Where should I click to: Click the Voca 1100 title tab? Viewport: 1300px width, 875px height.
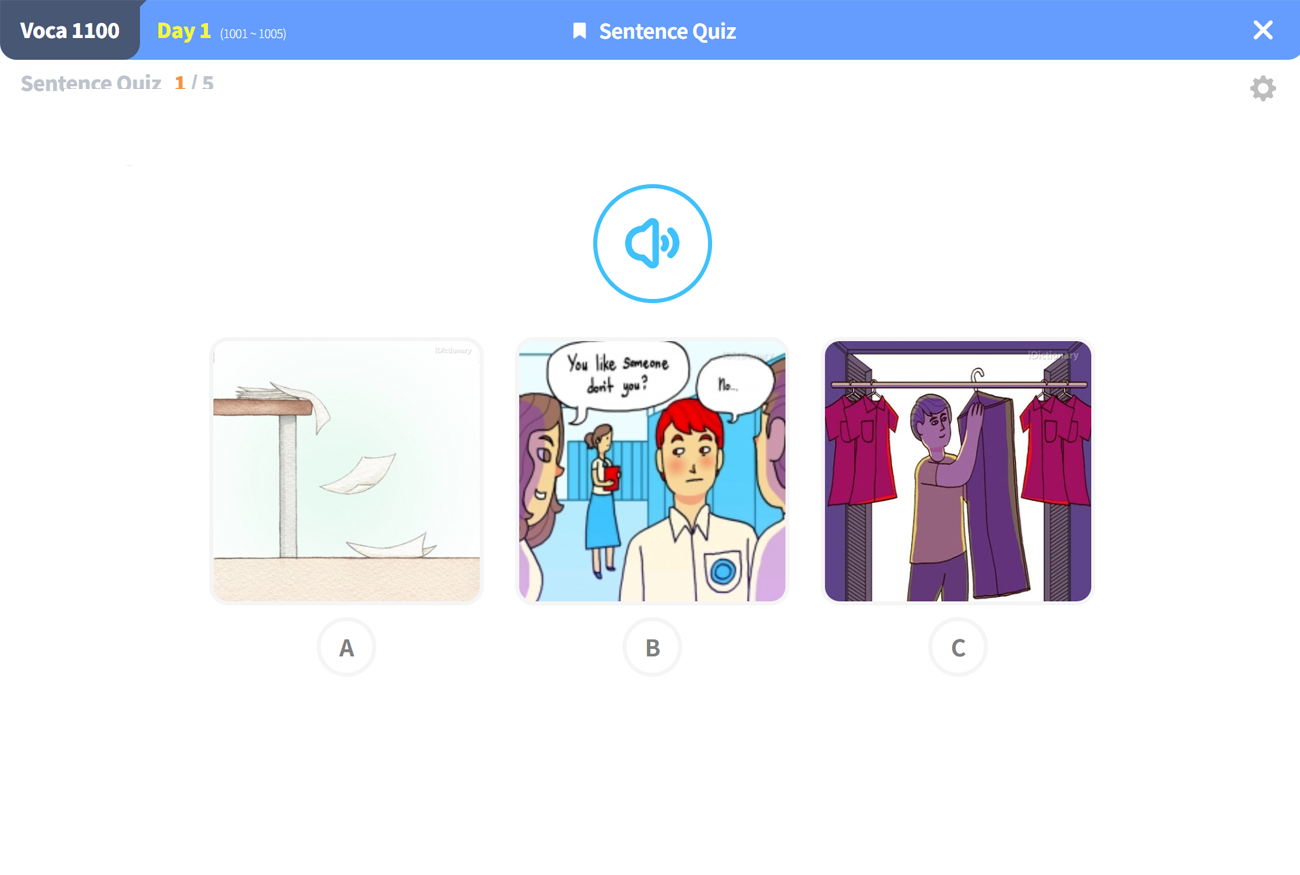[70, 30]
